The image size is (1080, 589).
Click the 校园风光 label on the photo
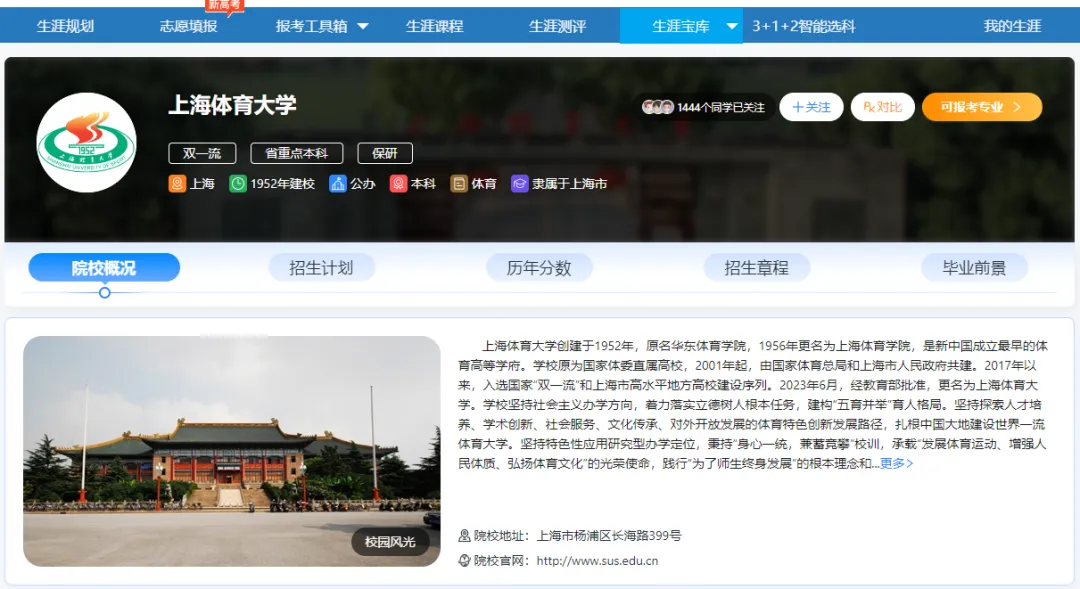pyautogui.click(x=390, y=542)
